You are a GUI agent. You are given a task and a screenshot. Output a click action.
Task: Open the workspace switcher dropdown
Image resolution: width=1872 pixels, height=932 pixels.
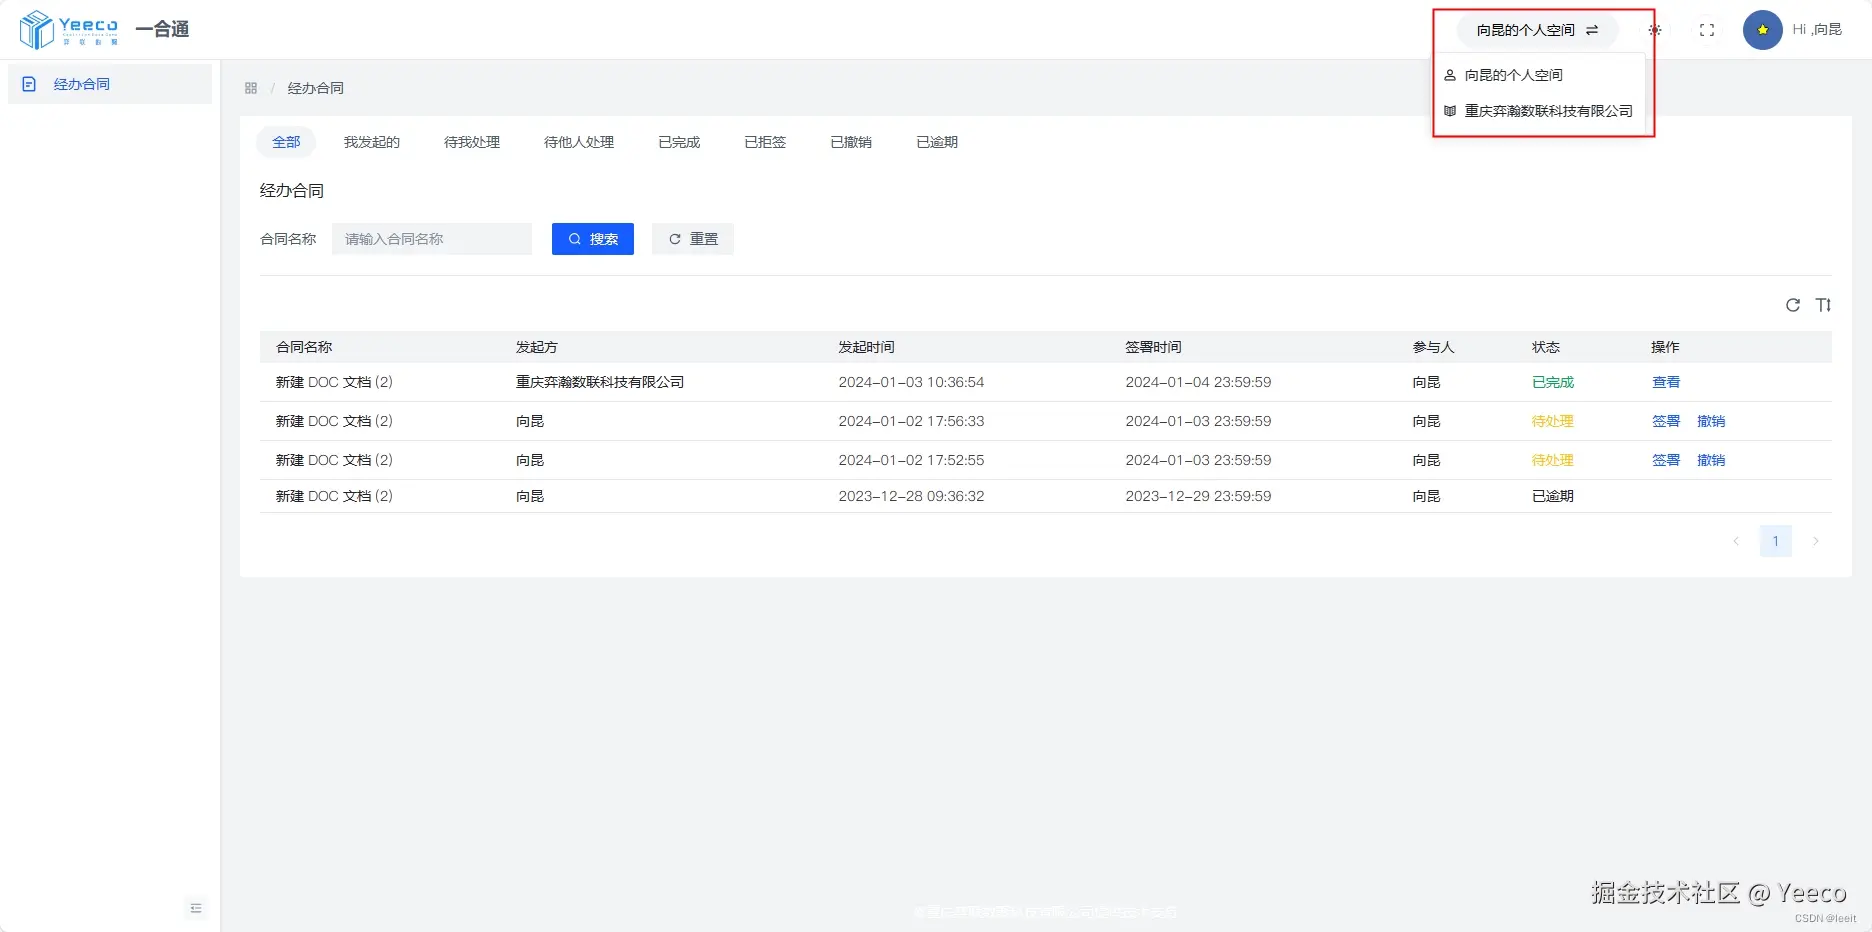[1537, 30]
